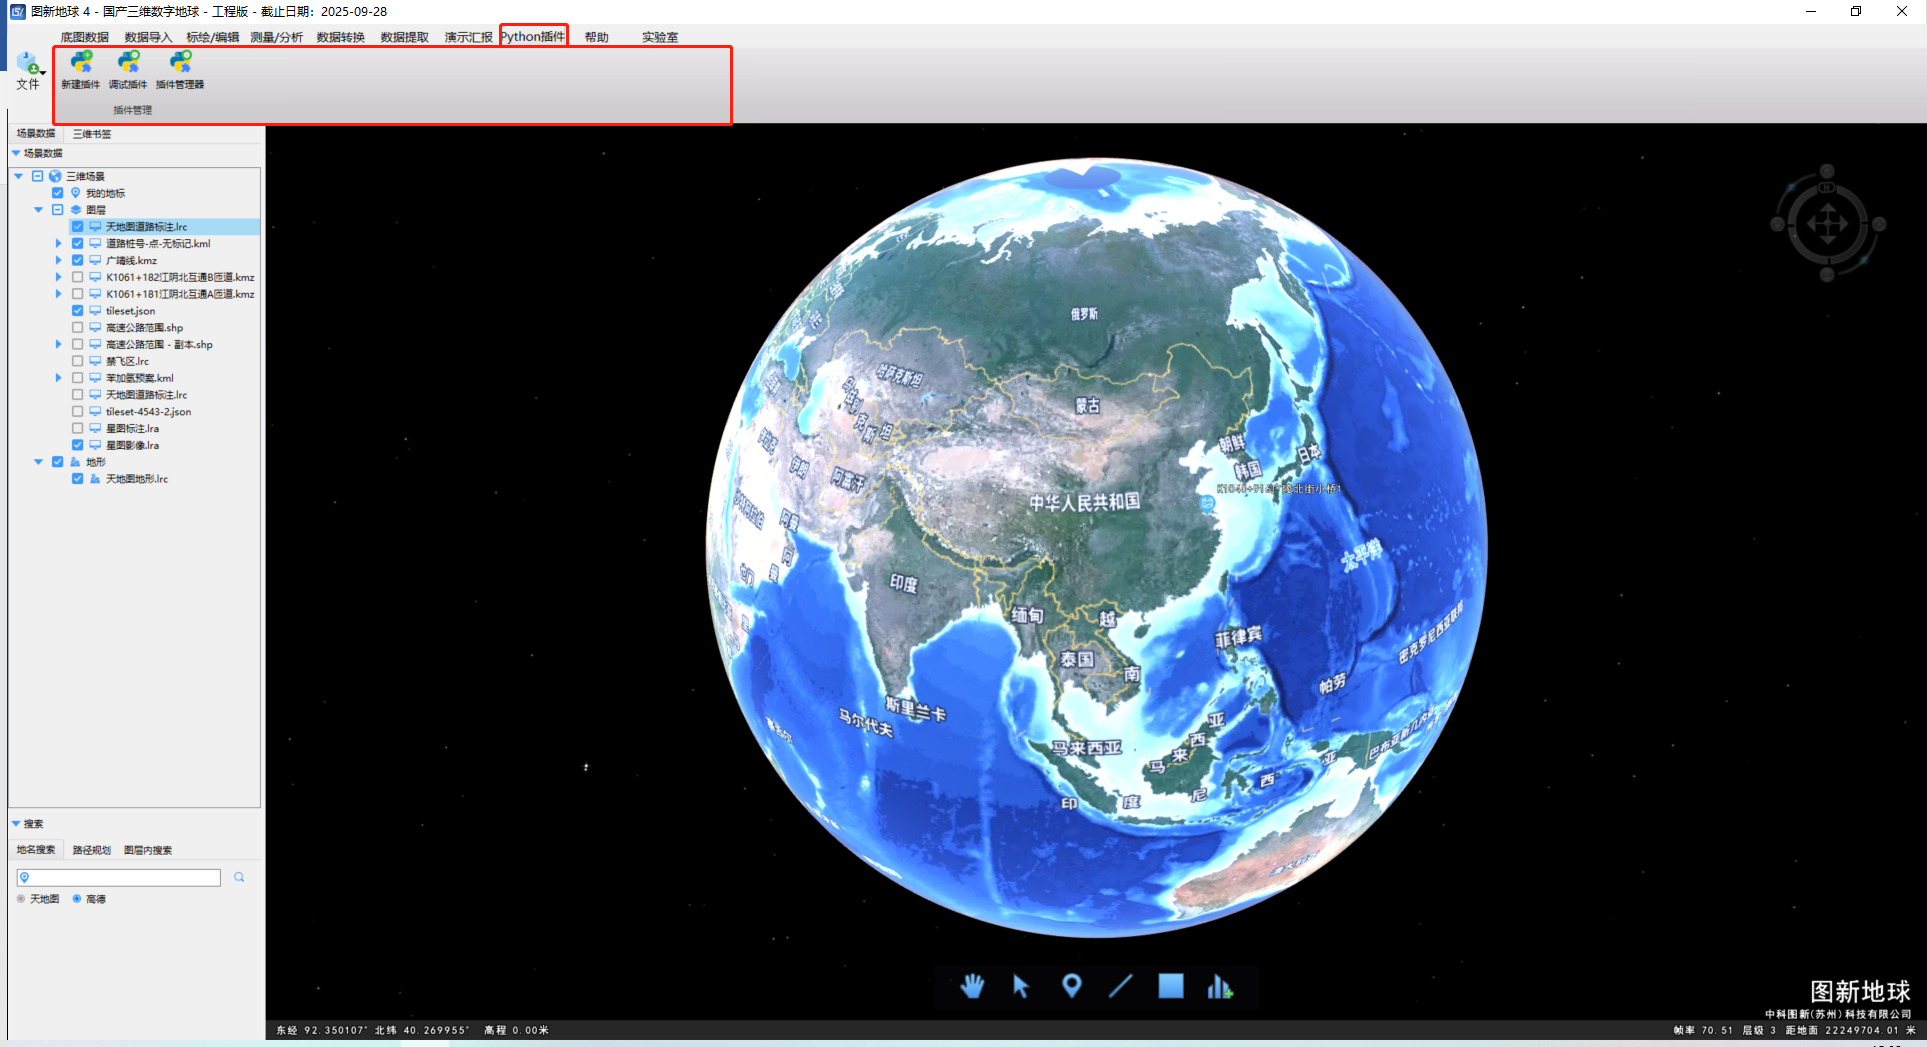1927x1047 pixels.
Task: Collapse the 三维场景 tree node
Action: pos(19,176)
